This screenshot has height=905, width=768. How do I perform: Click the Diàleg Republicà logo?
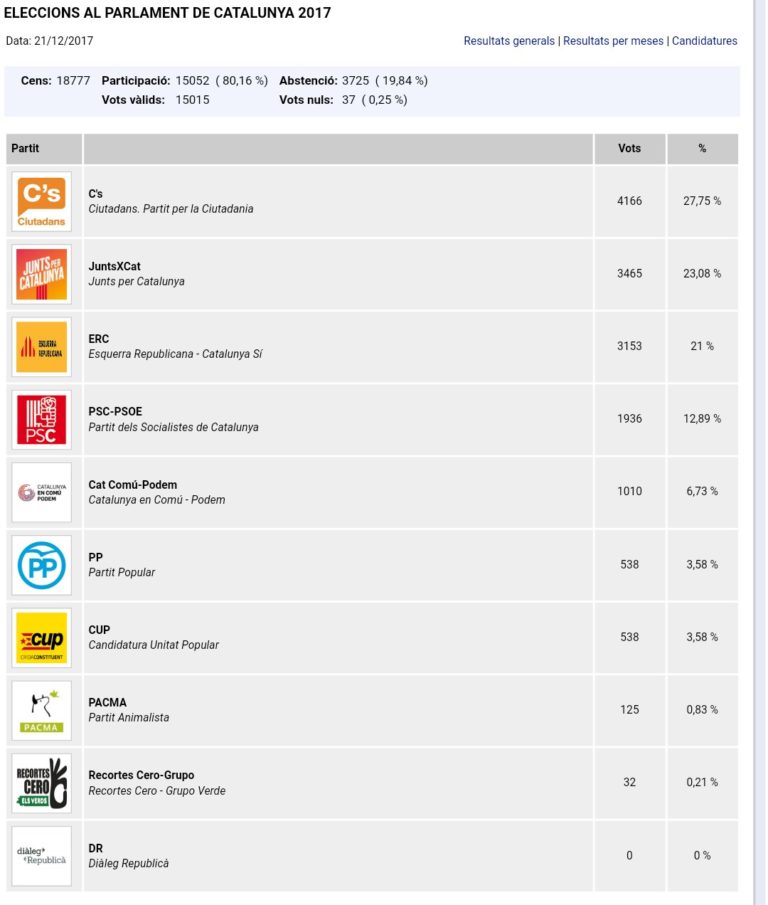[x=42, y=855]
